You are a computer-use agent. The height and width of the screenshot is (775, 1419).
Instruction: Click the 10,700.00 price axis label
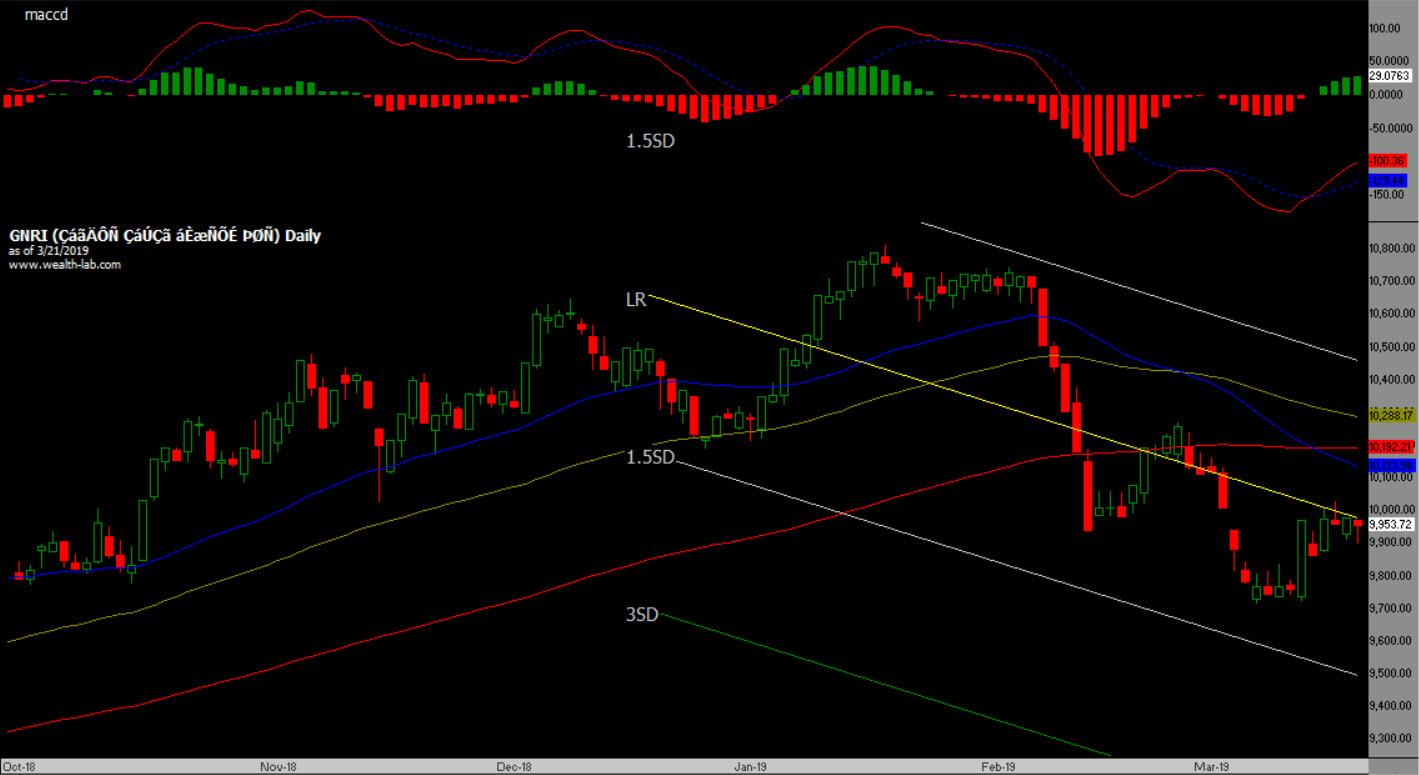coord(1391,281)
